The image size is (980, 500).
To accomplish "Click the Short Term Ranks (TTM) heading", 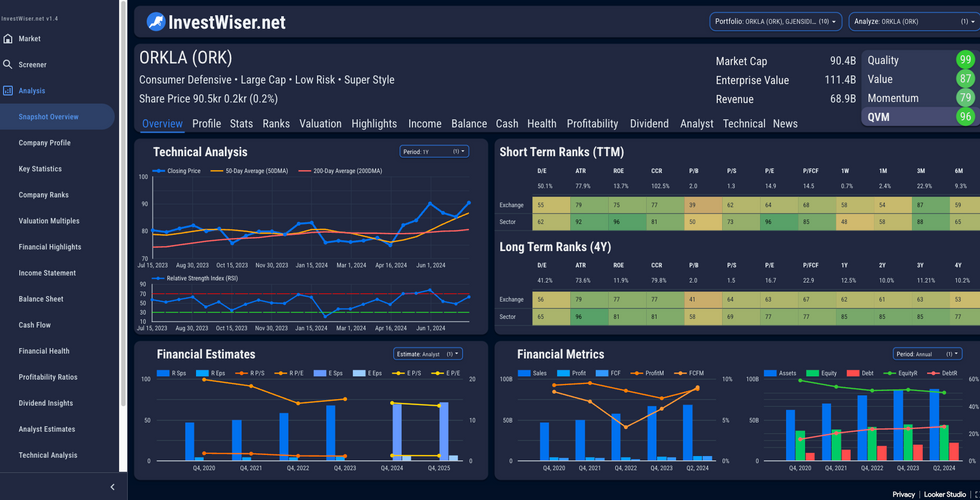I will click(x=561, y=152).
